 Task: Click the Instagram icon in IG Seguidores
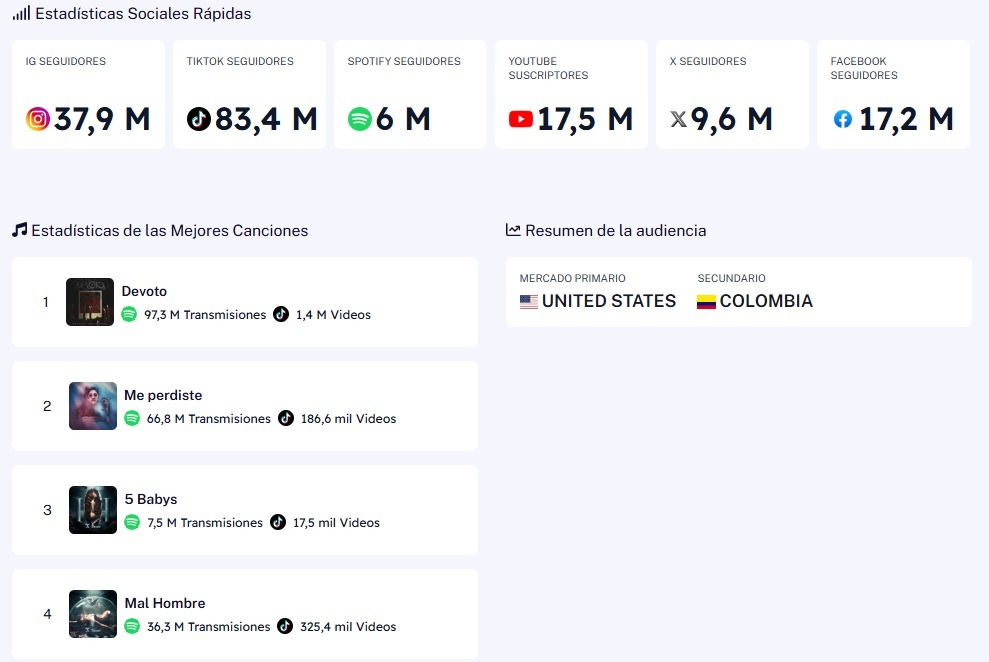click(x=38, y=120)
